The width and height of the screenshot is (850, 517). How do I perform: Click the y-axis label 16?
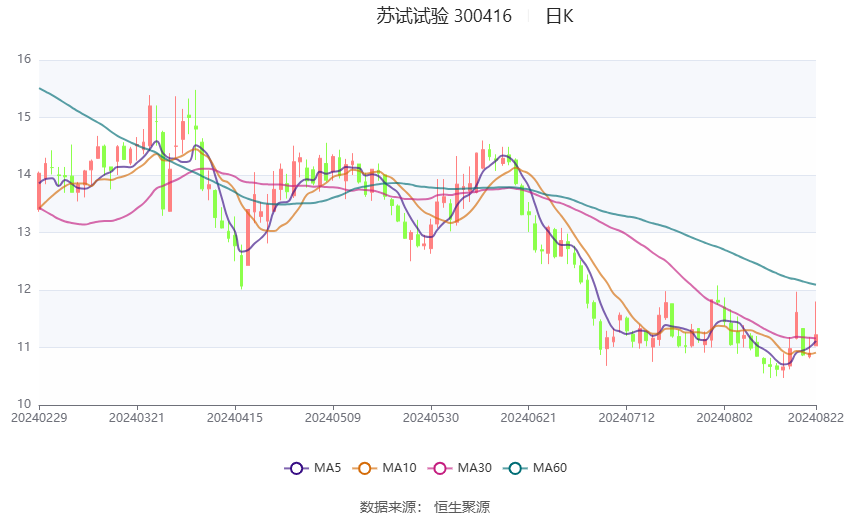24,59
